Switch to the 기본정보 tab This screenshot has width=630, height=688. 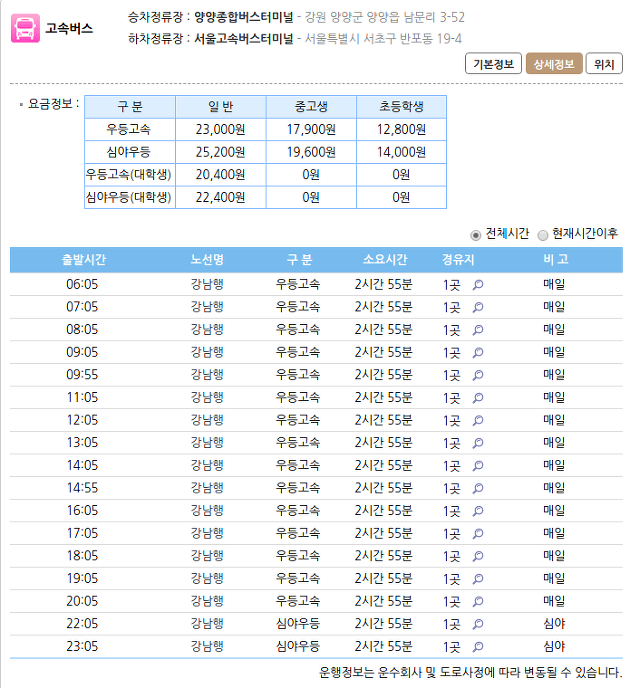[493, 64]
